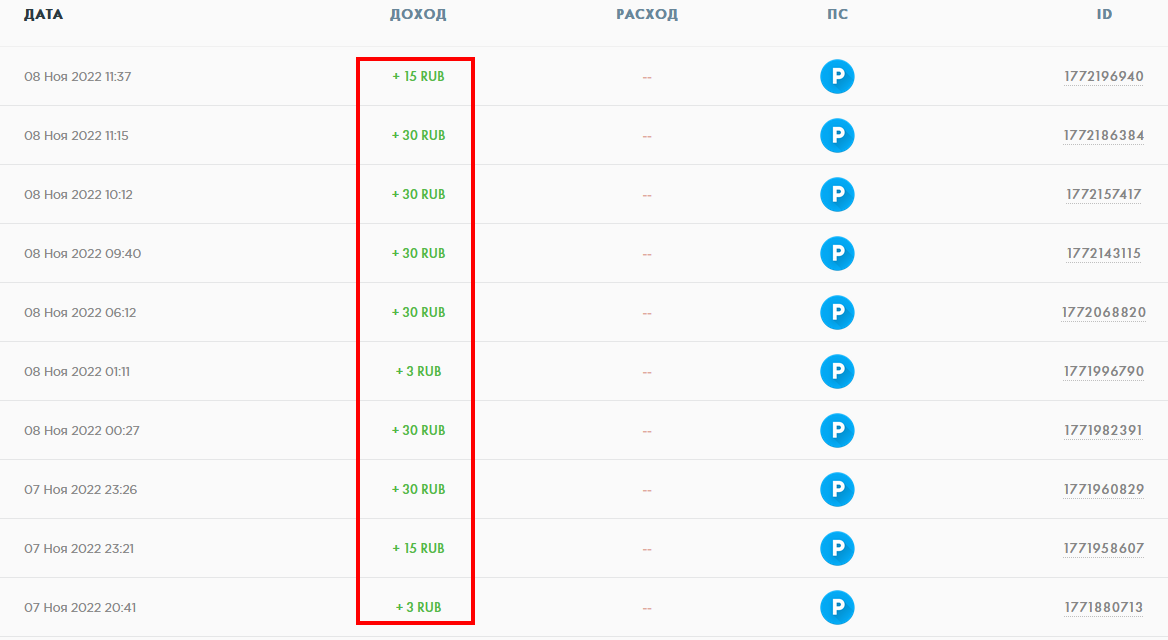This screenshot has width=1168, height=640.
Task: Select date 07 Ноя 2022 23:21
Action: 79,548
